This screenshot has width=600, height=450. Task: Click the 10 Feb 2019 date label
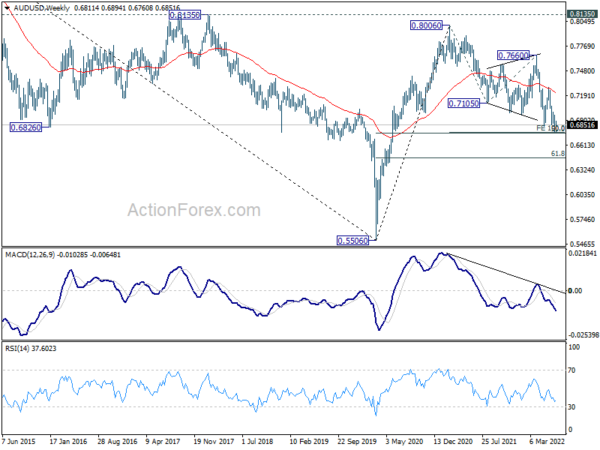[309, 441]
